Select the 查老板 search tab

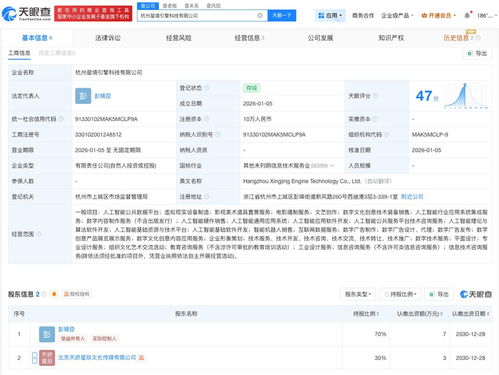[x=170, y=6]
